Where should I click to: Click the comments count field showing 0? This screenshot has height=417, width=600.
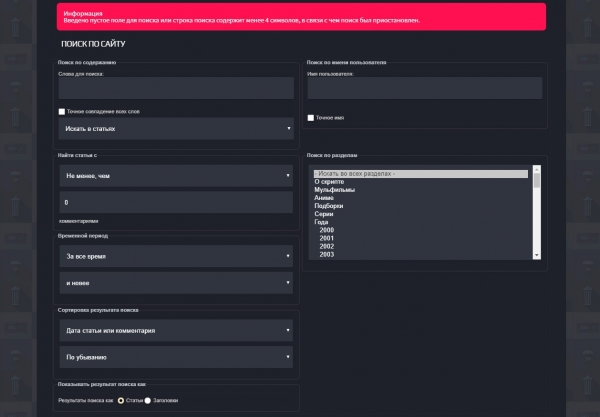click(176, 202)
